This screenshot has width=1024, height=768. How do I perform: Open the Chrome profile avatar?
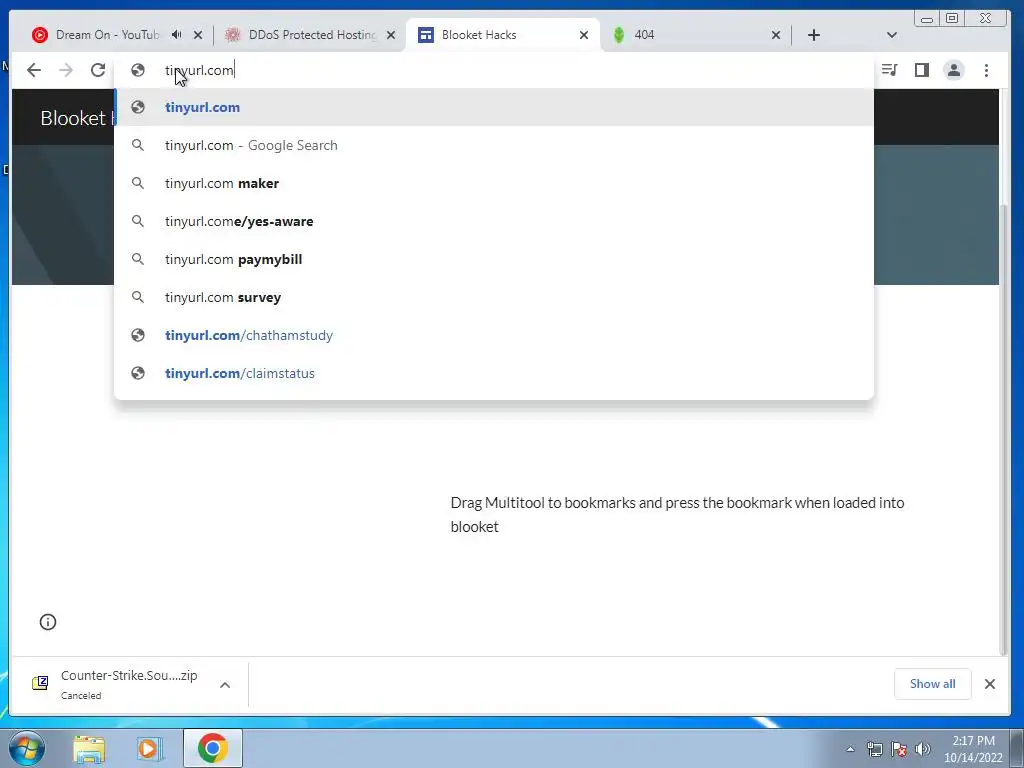coord(954,70)
